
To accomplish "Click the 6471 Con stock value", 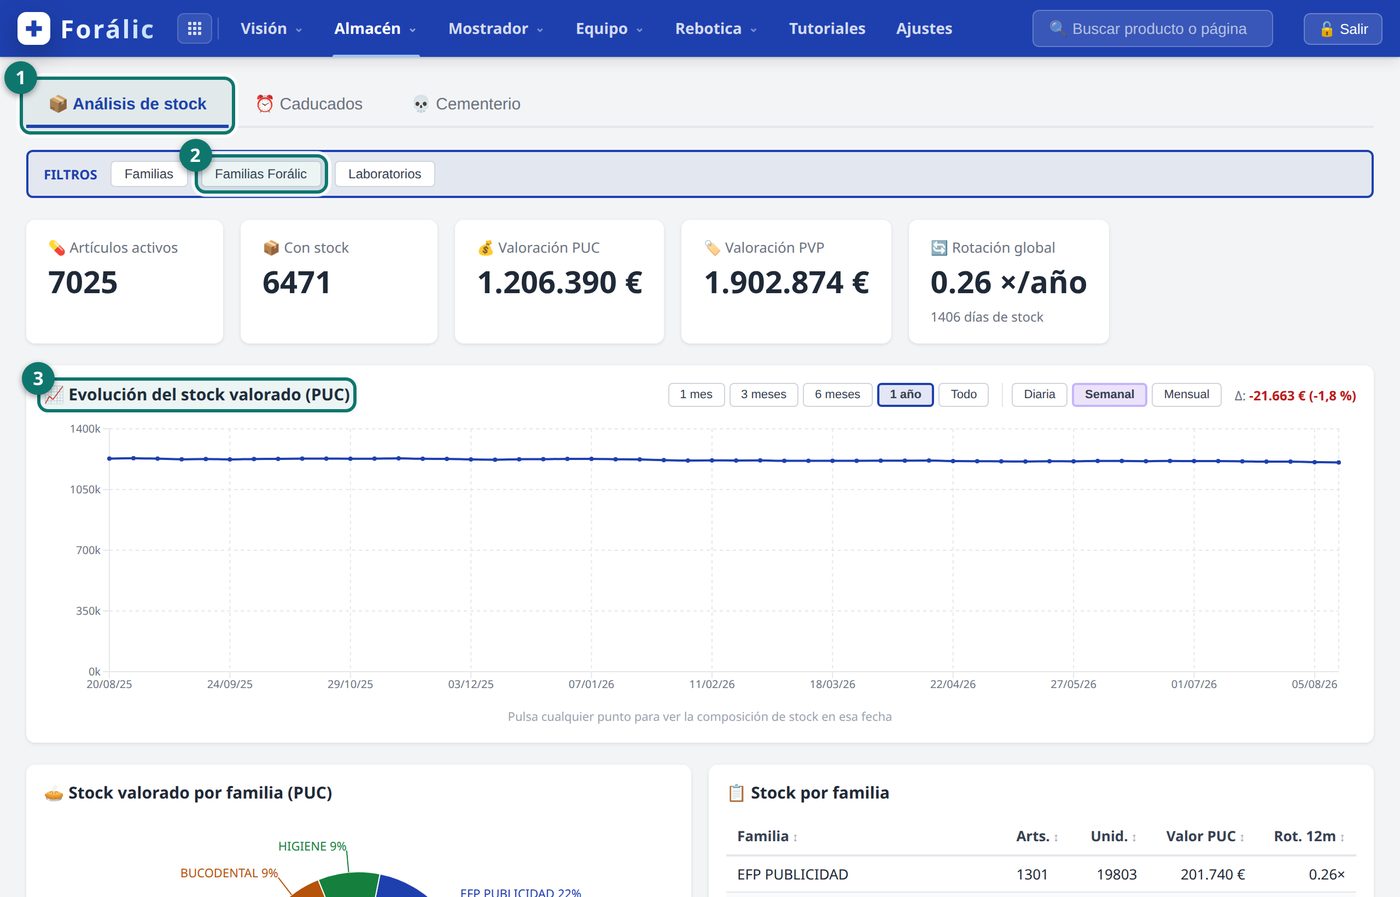I will (297, 283).
